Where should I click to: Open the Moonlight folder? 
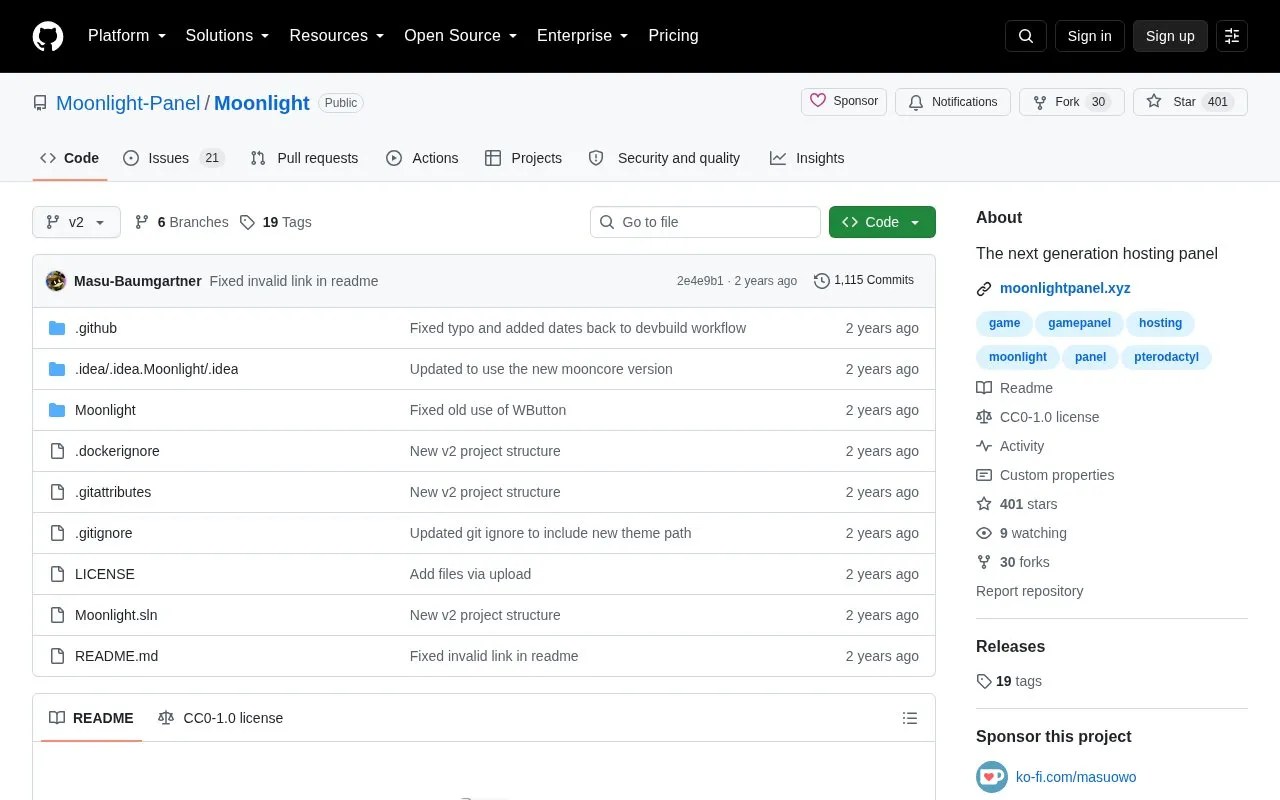[x=105, y=410]
